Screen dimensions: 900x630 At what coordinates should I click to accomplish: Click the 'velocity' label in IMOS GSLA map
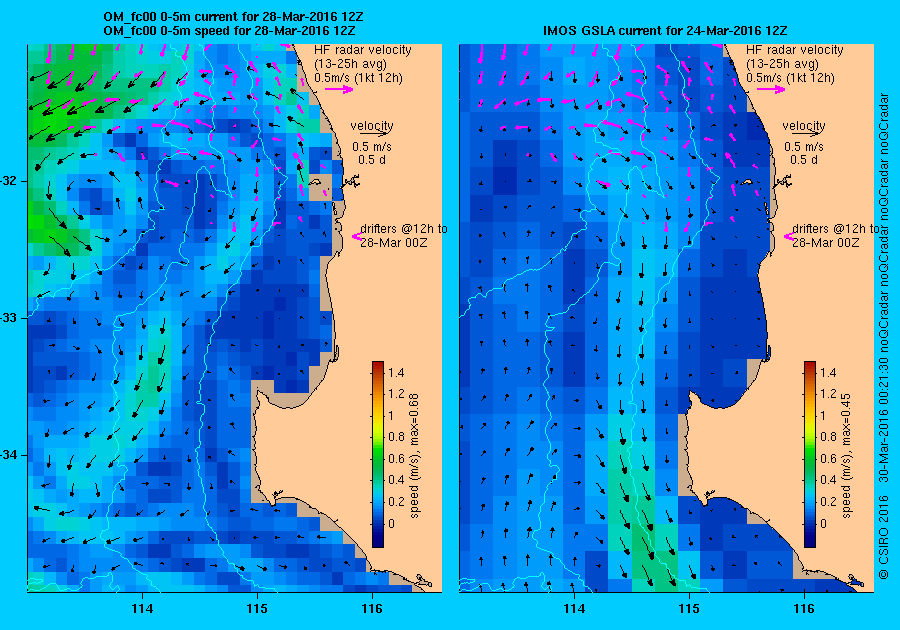(804, 125)
